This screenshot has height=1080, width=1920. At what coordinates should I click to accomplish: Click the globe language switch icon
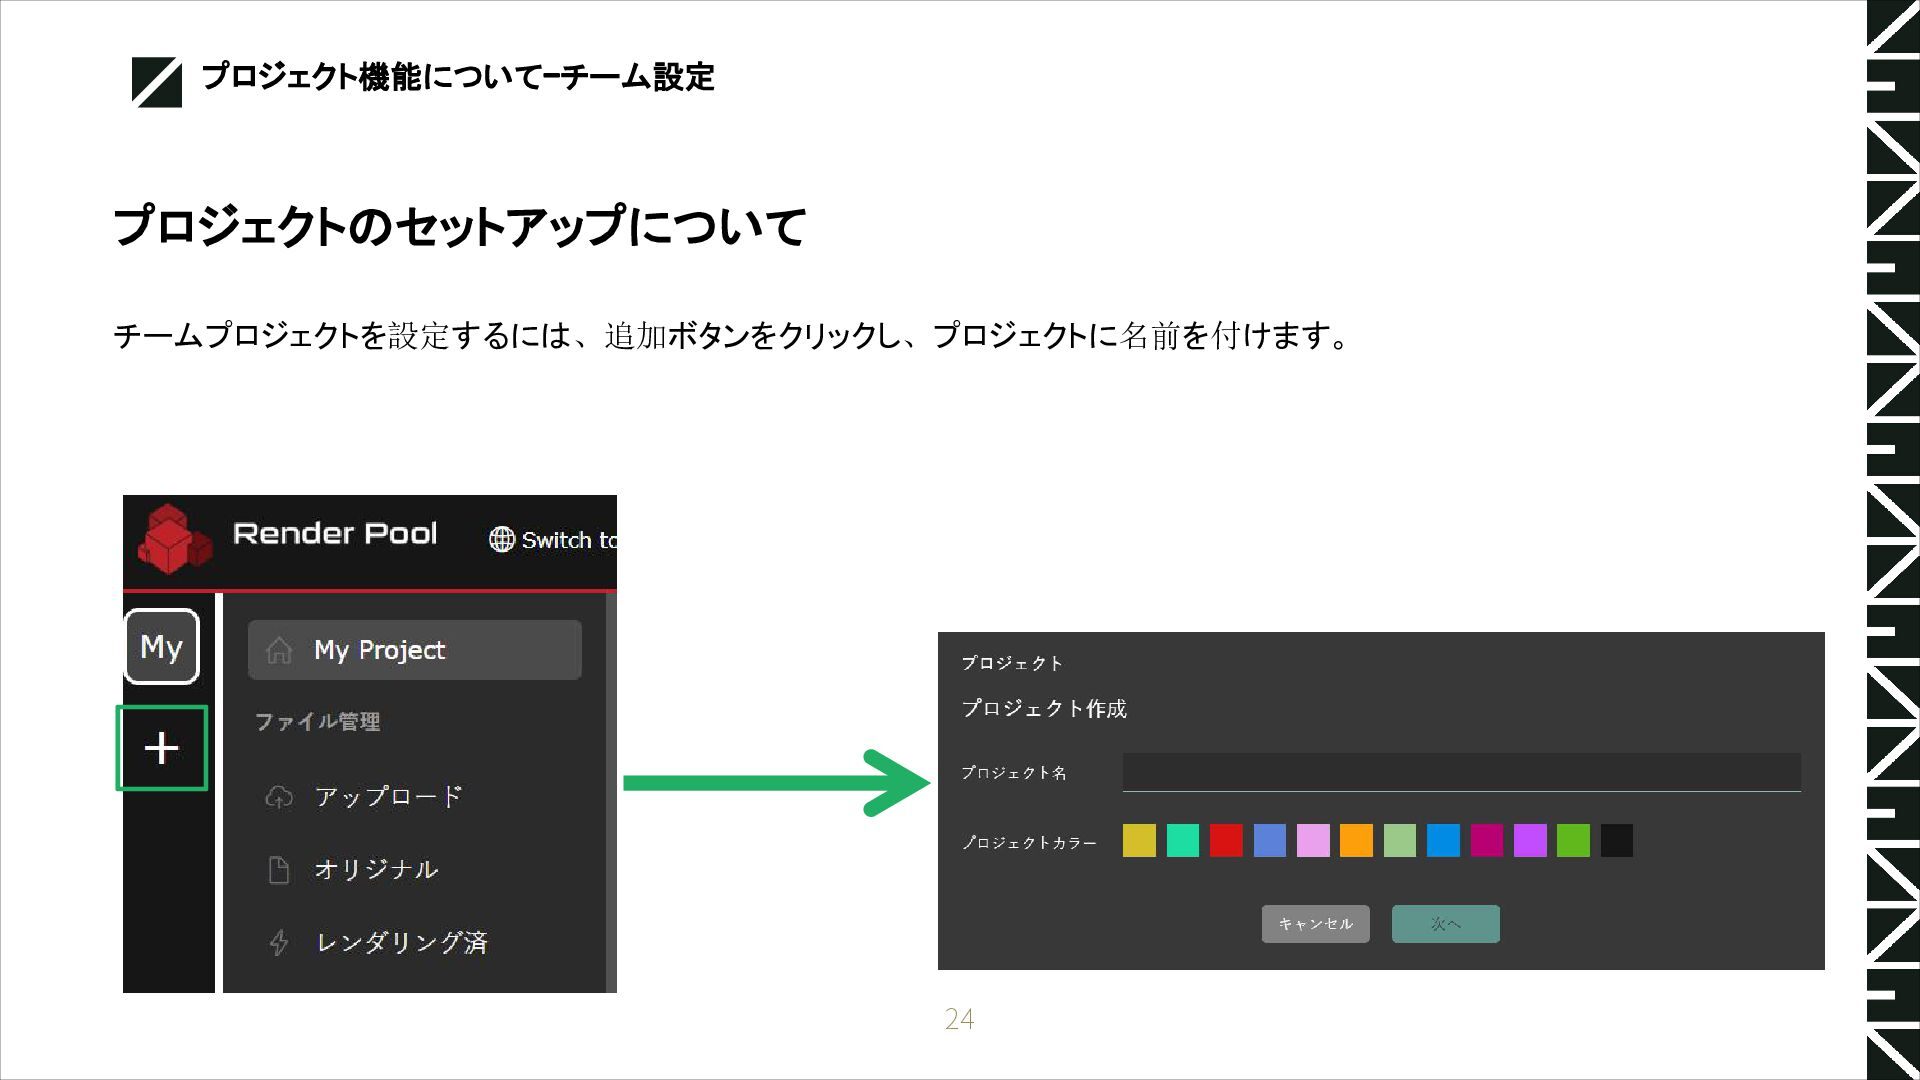point(501,540)
